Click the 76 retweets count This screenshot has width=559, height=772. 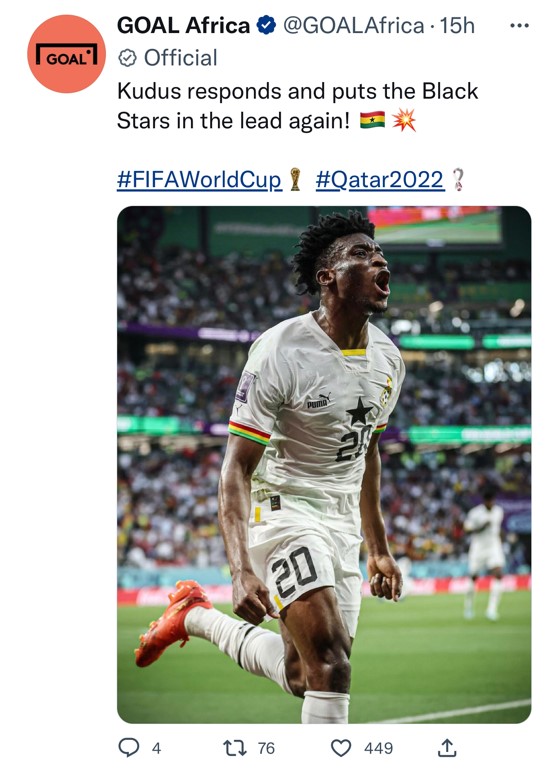(266, 748)
